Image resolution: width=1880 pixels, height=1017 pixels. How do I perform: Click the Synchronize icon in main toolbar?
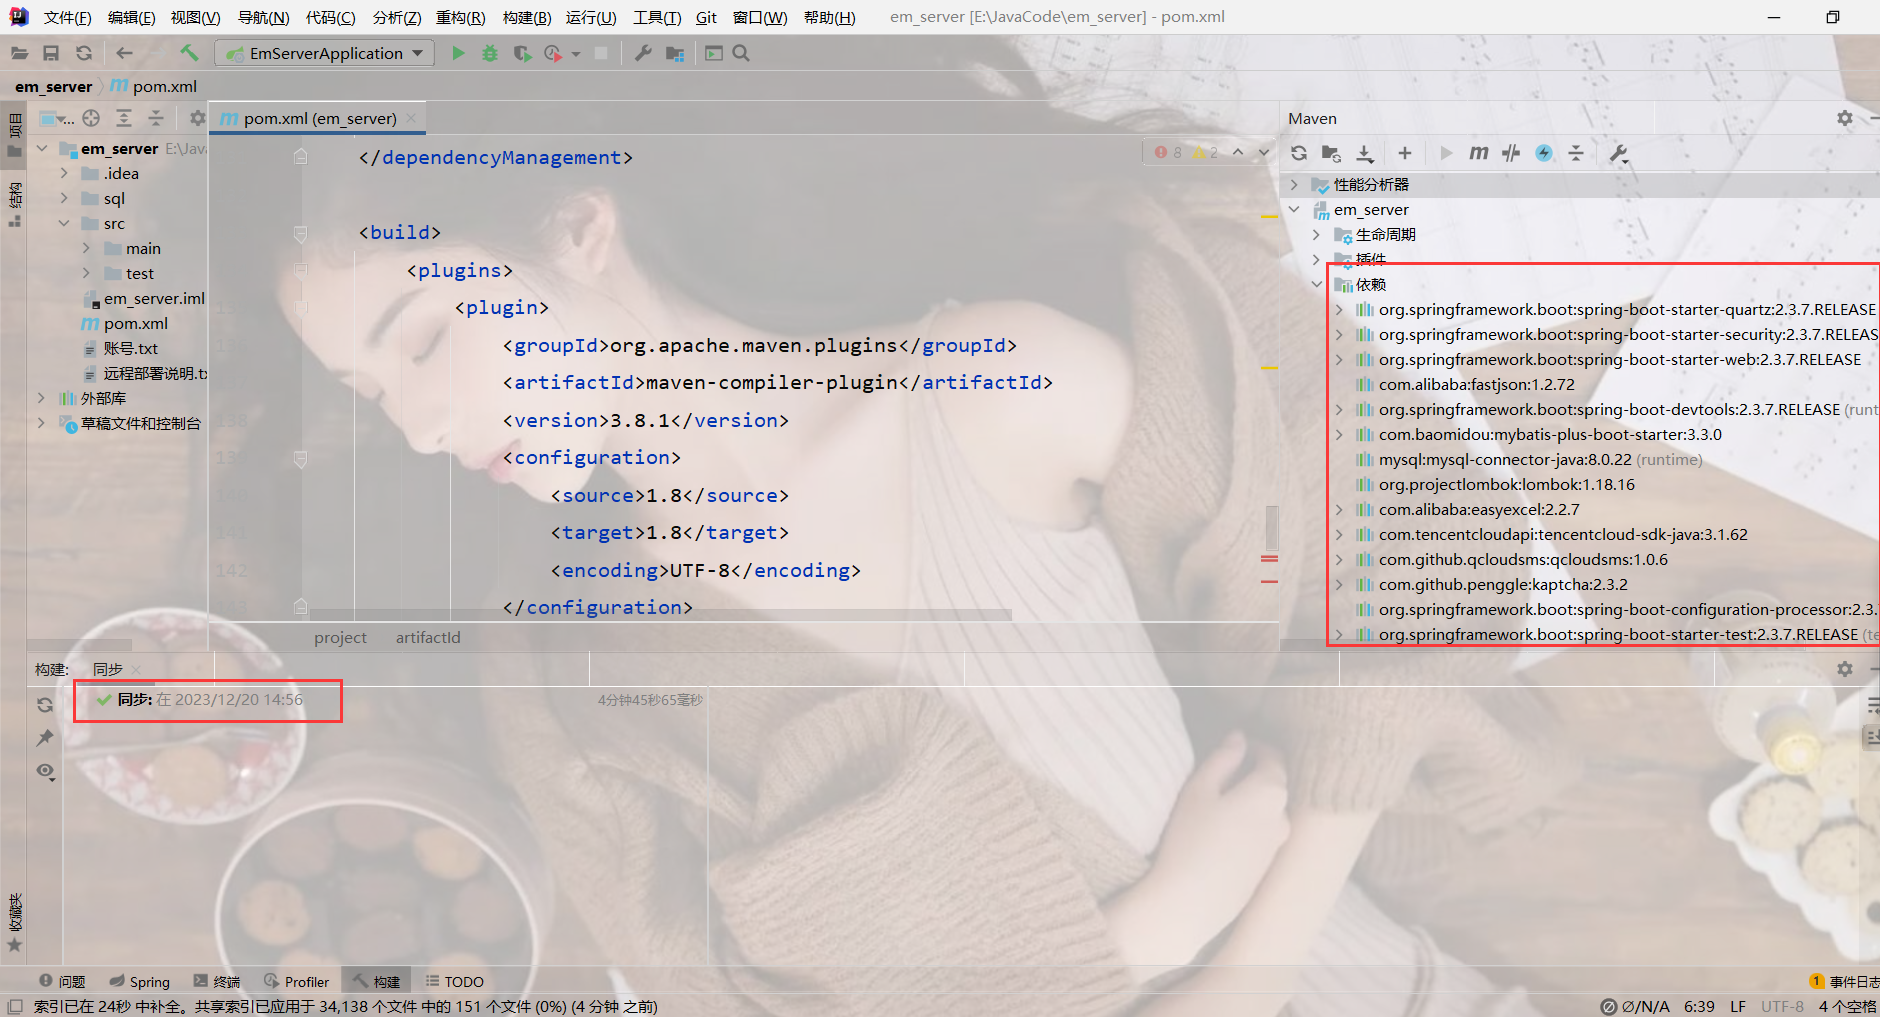click(x=84, y=53)
